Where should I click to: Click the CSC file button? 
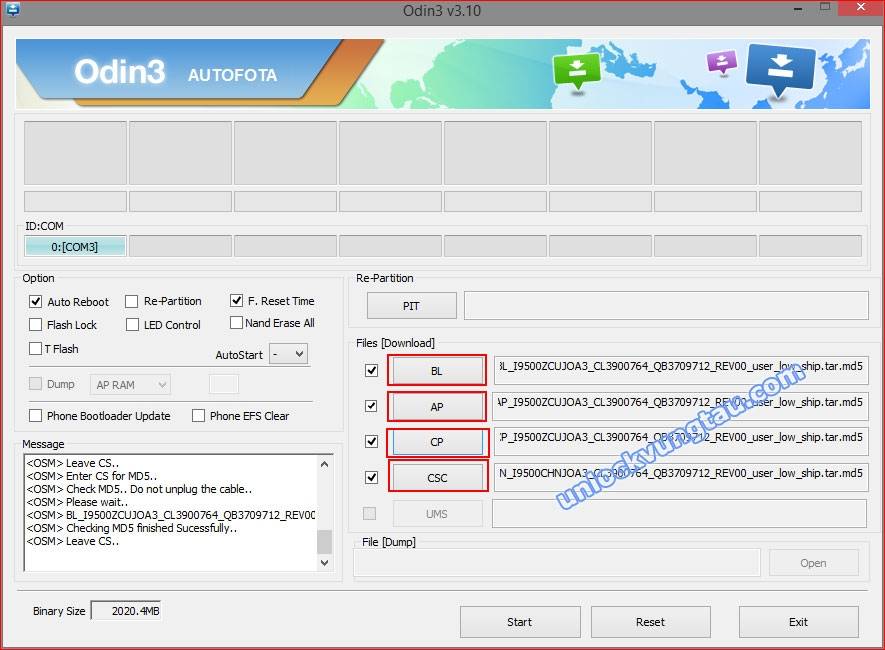pyautogui.click(x=437, y=478)
